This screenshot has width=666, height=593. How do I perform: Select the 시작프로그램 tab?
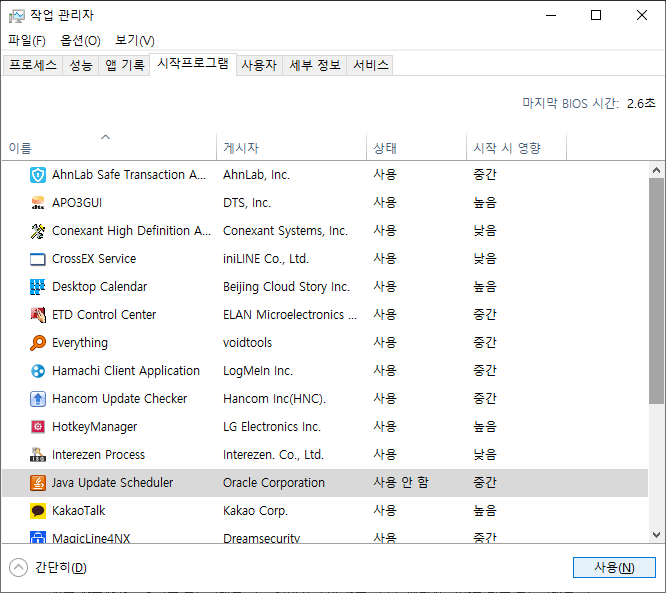[x=193, y=64]
